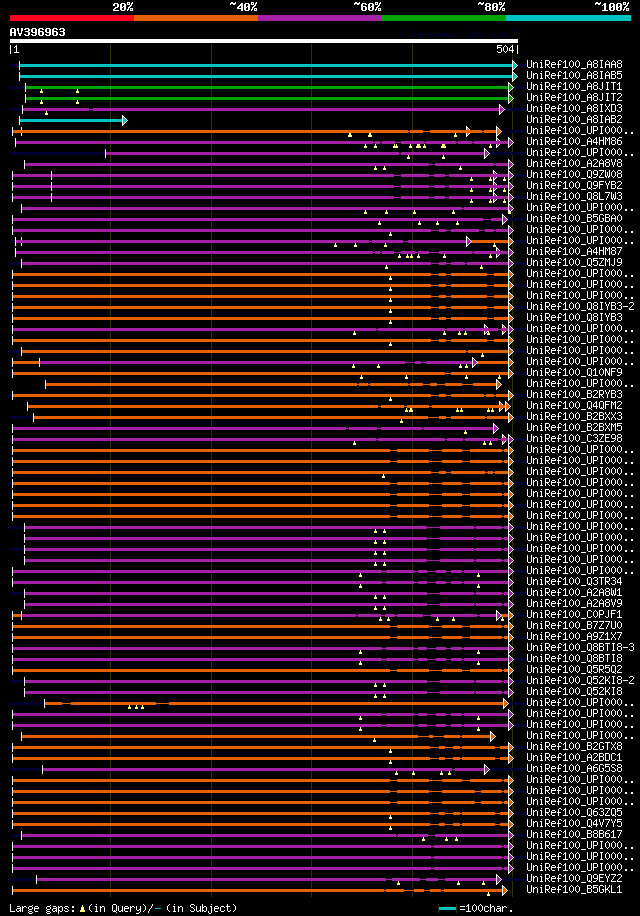Select the UniRef100_B2BXX3 label
The height and width of the screenshot is (916, 640).
[574, 417]
